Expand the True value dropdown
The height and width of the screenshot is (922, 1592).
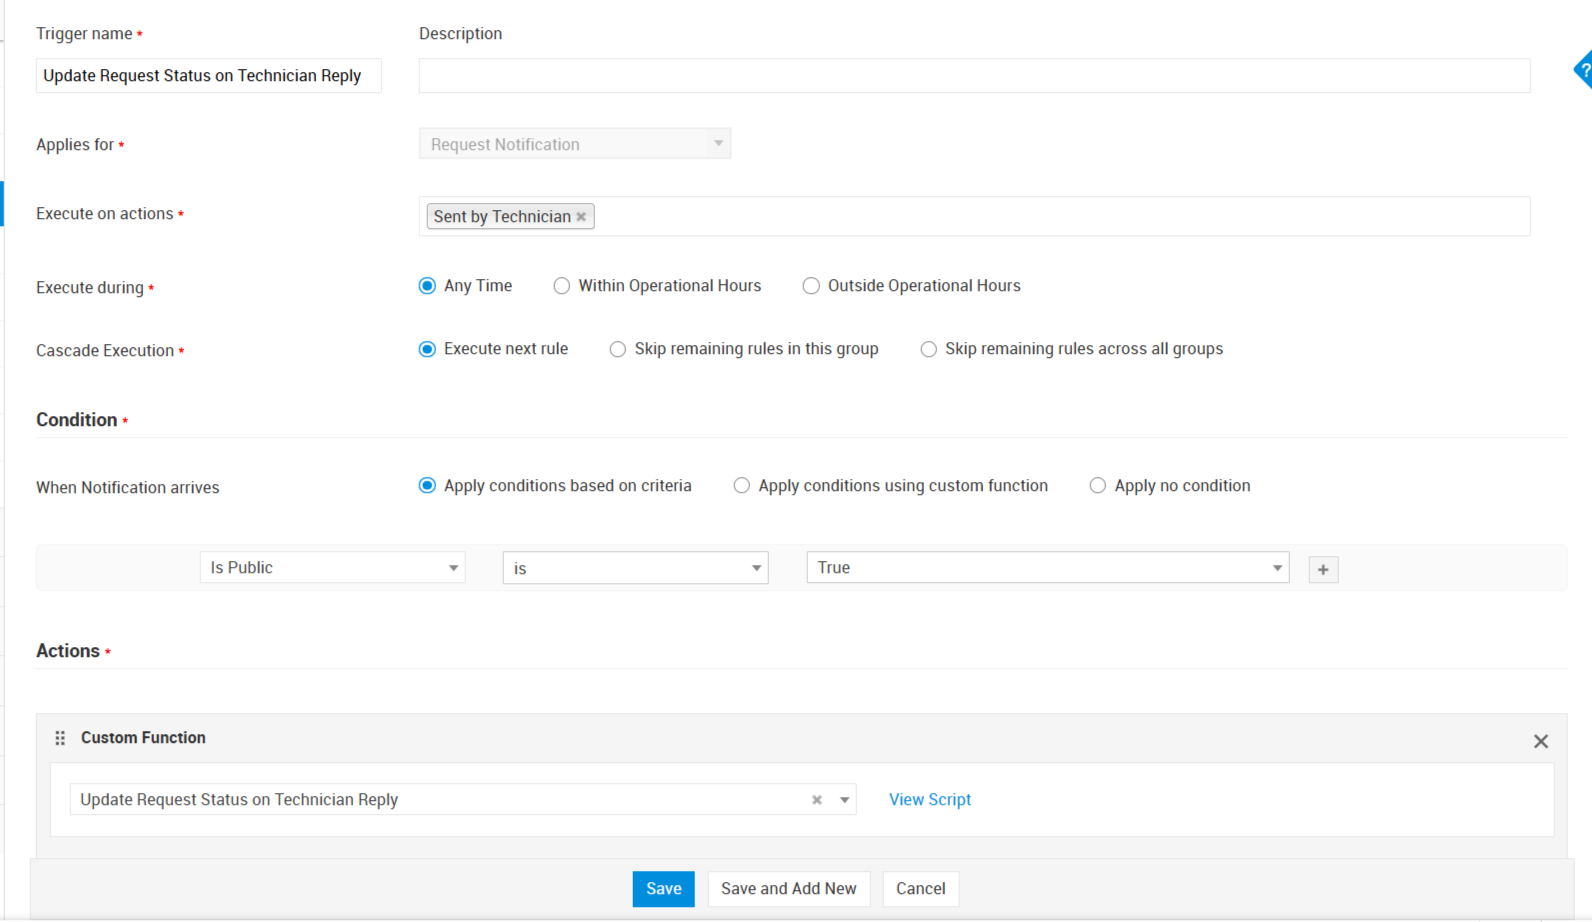(x=1047, y=568)
